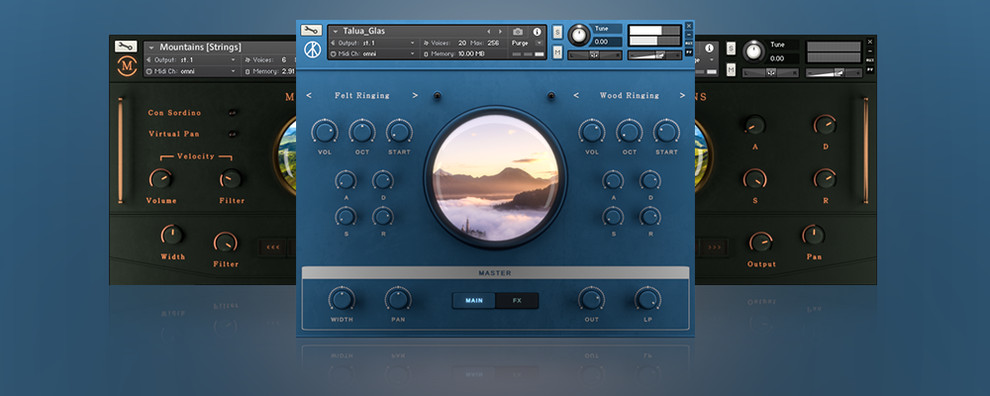Open the Output st.1 dropdown in Talua_Glas
The height and width of the screenshot is (396, 990).
(373, 43)
